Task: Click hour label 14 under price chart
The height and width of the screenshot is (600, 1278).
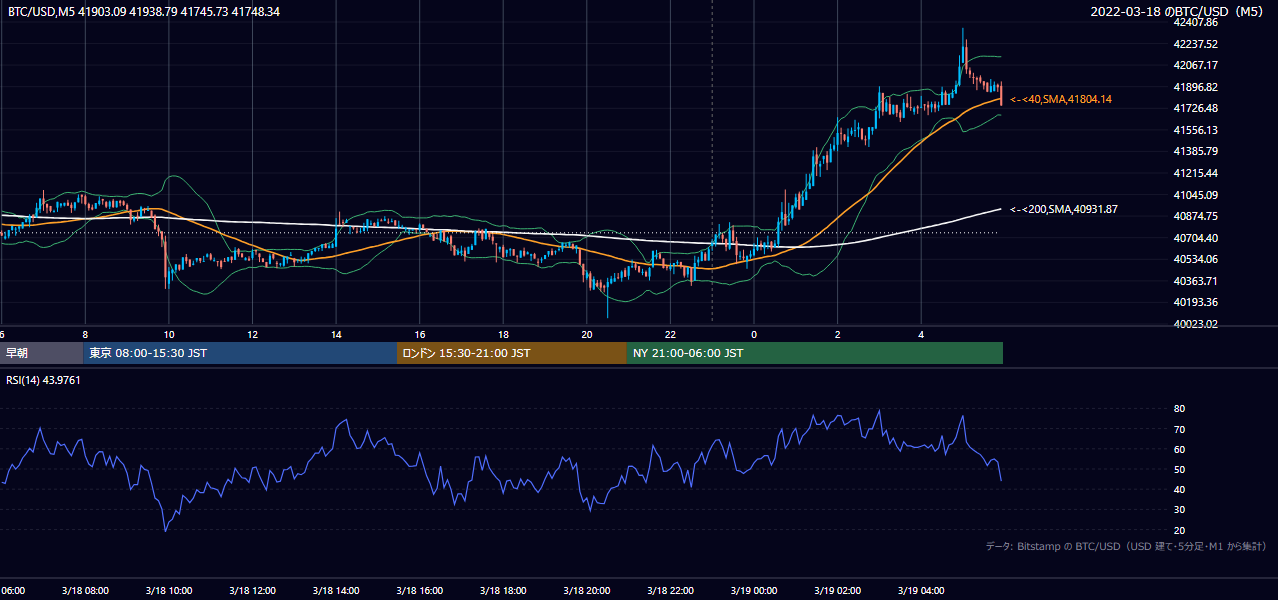Action: (x=336, y=335)
